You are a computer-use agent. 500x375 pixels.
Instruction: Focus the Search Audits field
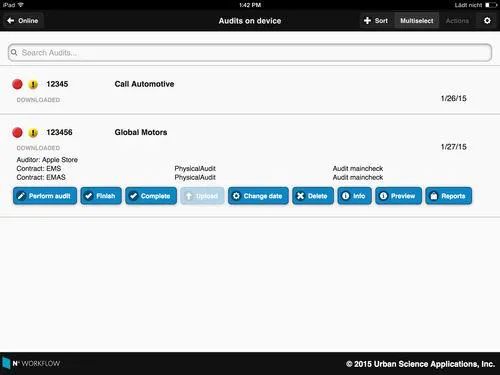pos(250,53)
